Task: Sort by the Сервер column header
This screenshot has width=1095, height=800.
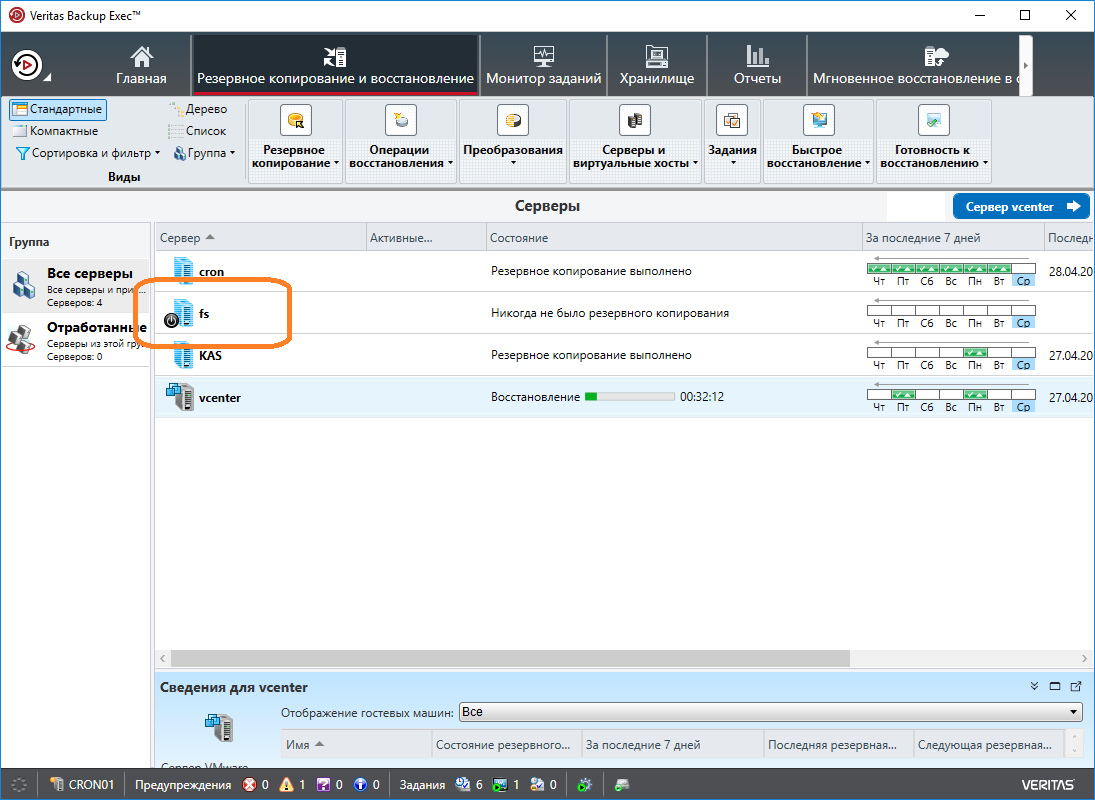Action: coord(260,238)
